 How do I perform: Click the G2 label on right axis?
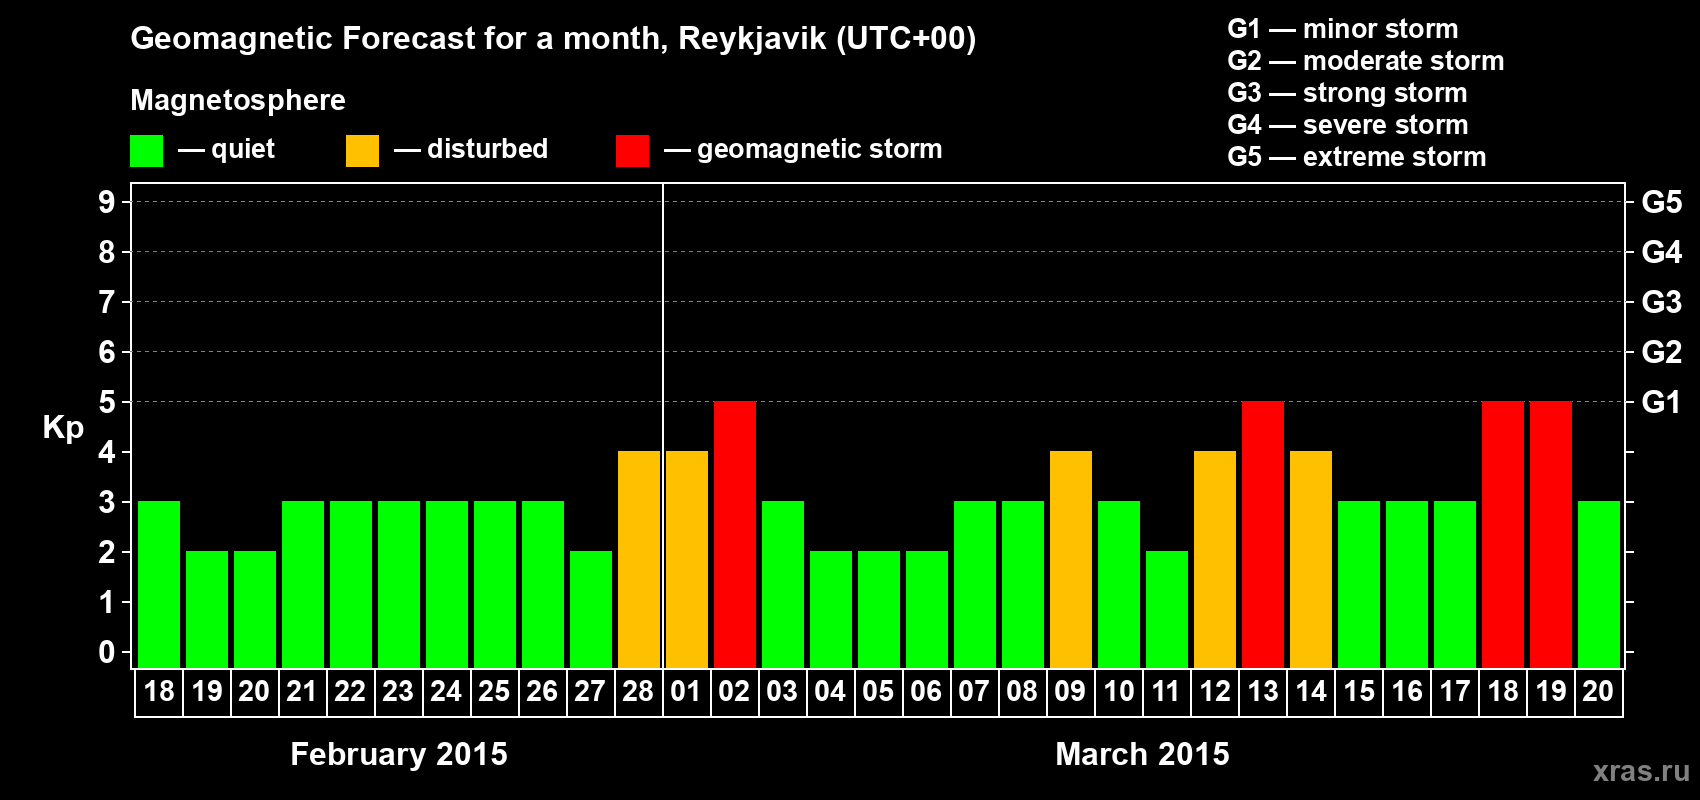(1662, 352)
